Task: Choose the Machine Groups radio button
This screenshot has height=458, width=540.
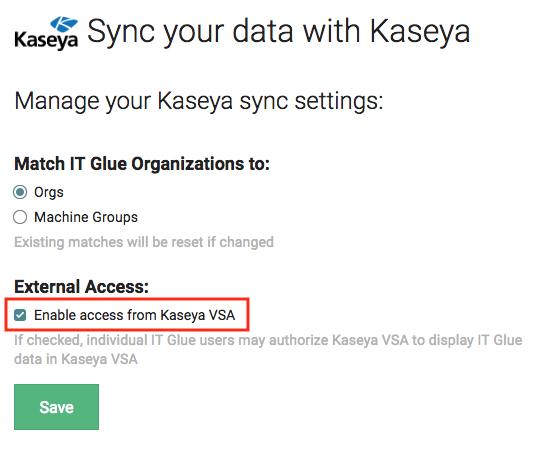Action: 20,217
